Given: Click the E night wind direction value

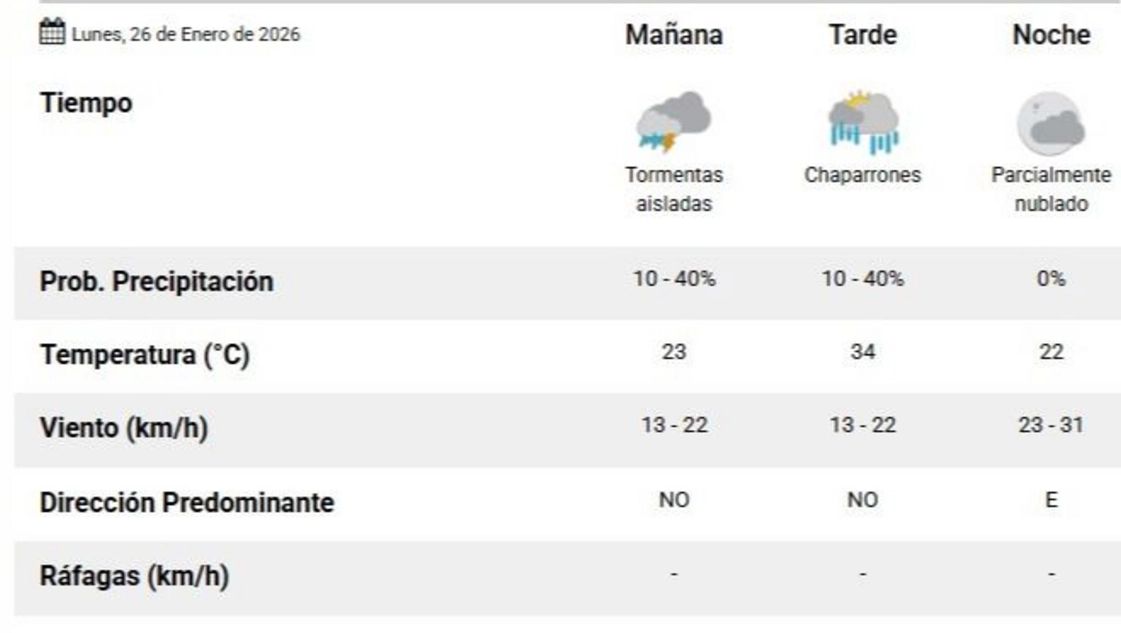Looking at the screenshot, I should pyautogui.click(x=1051, y=500).
